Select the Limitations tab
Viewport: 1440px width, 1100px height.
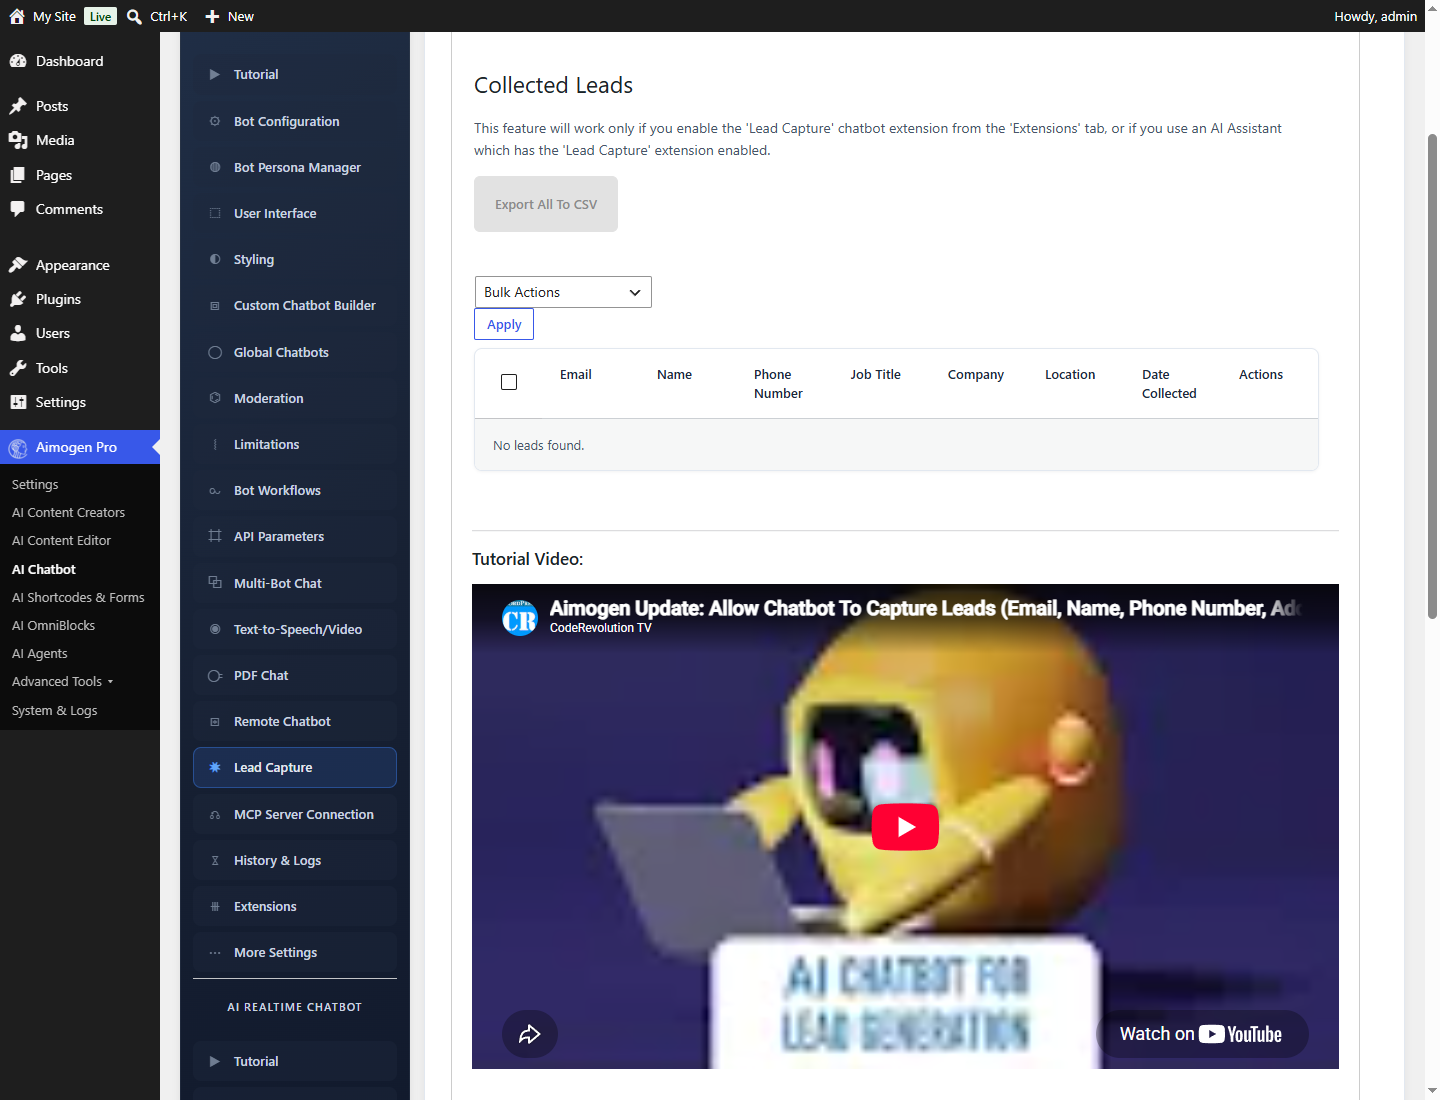(295, 445)
